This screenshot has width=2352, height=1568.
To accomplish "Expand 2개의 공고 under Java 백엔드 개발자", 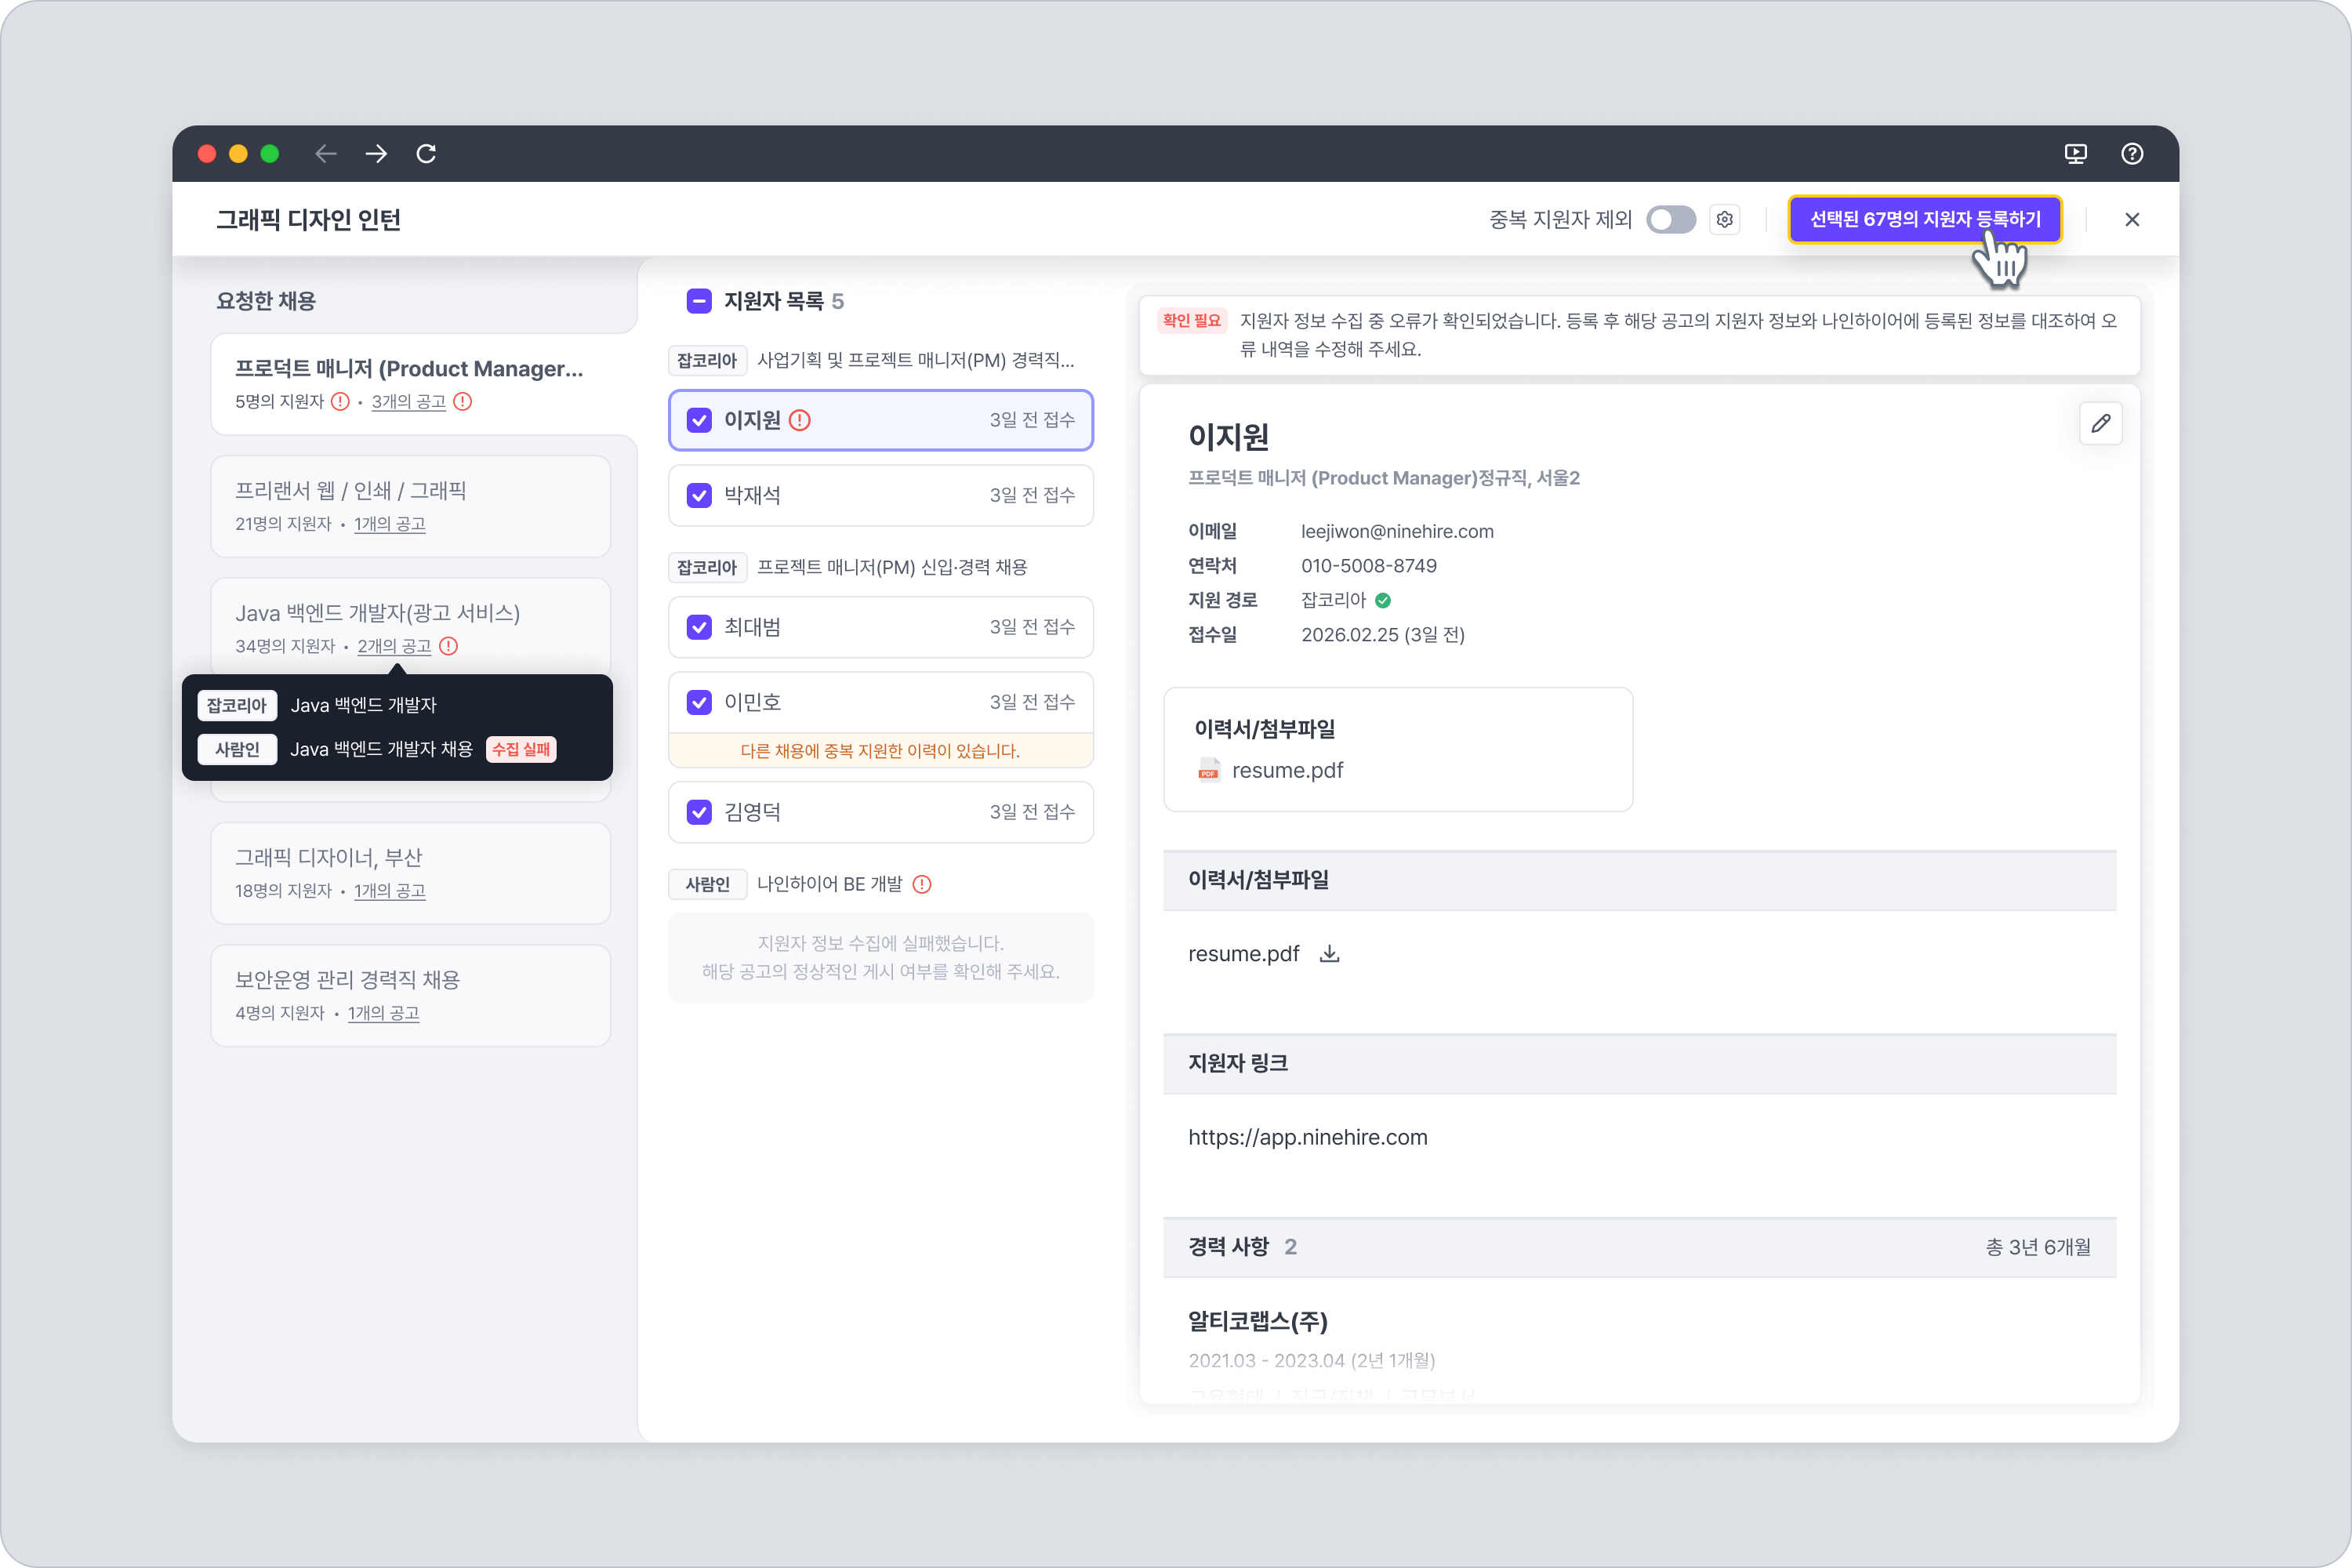I will (394, 646).
